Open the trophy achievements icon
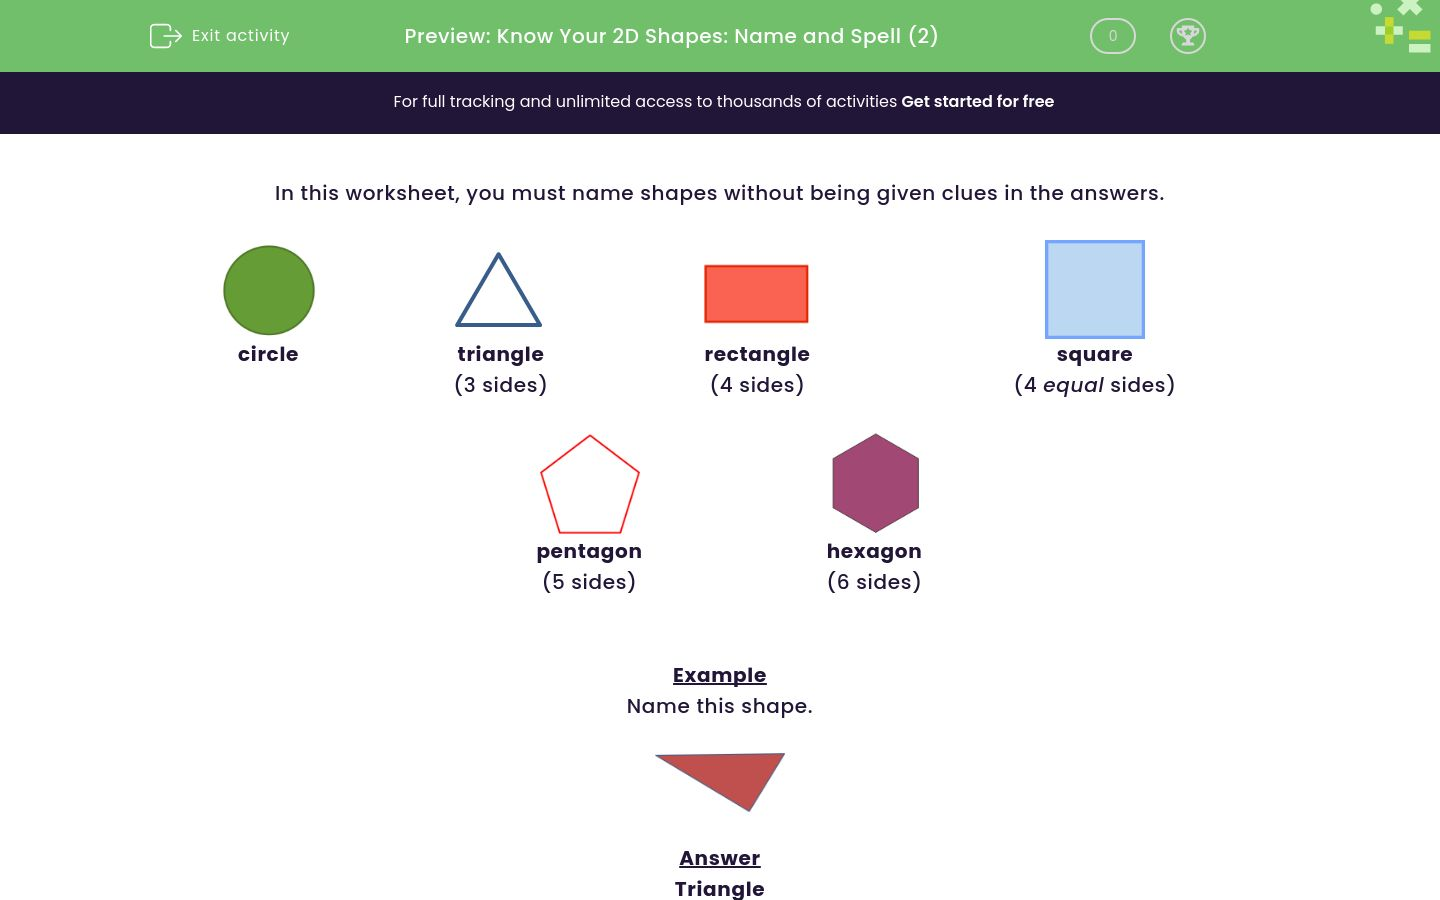The height and width of the screenshot is (900, 1440). [x=1188, y=36]
